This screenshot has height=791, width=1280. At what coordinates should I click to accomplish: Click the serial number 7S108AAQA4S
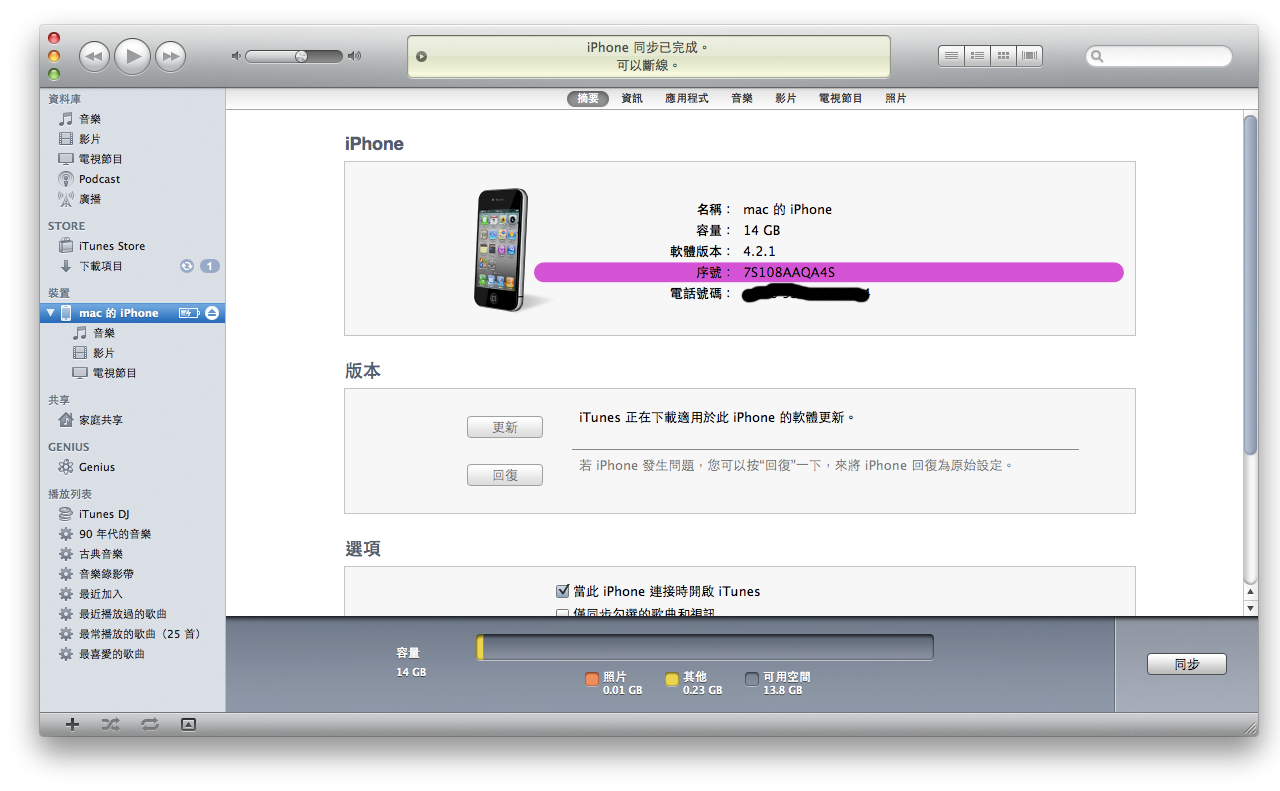pyautogui.click(x=789, y=272)
